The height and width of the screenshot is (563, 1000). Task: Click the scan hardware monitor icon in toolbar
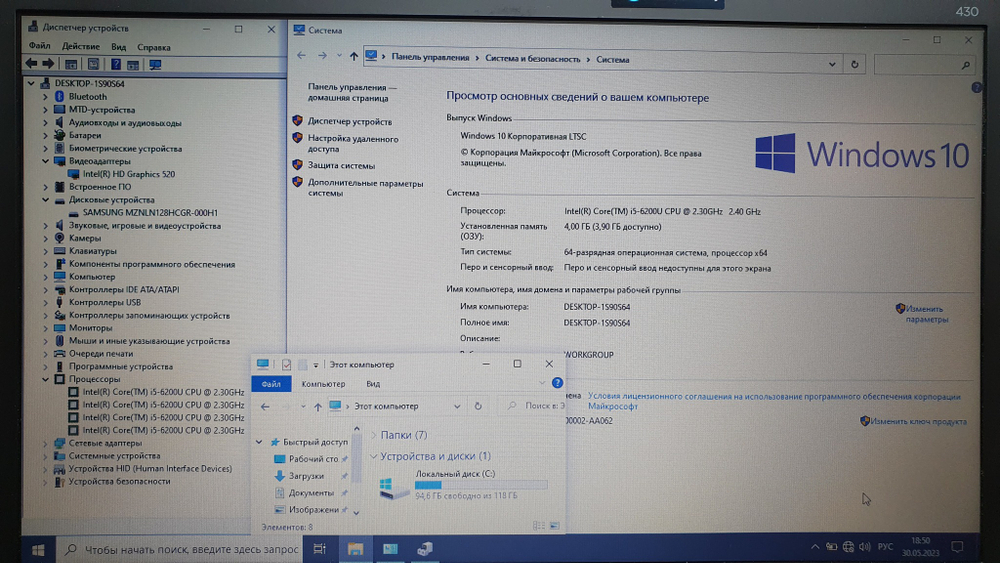155,64
